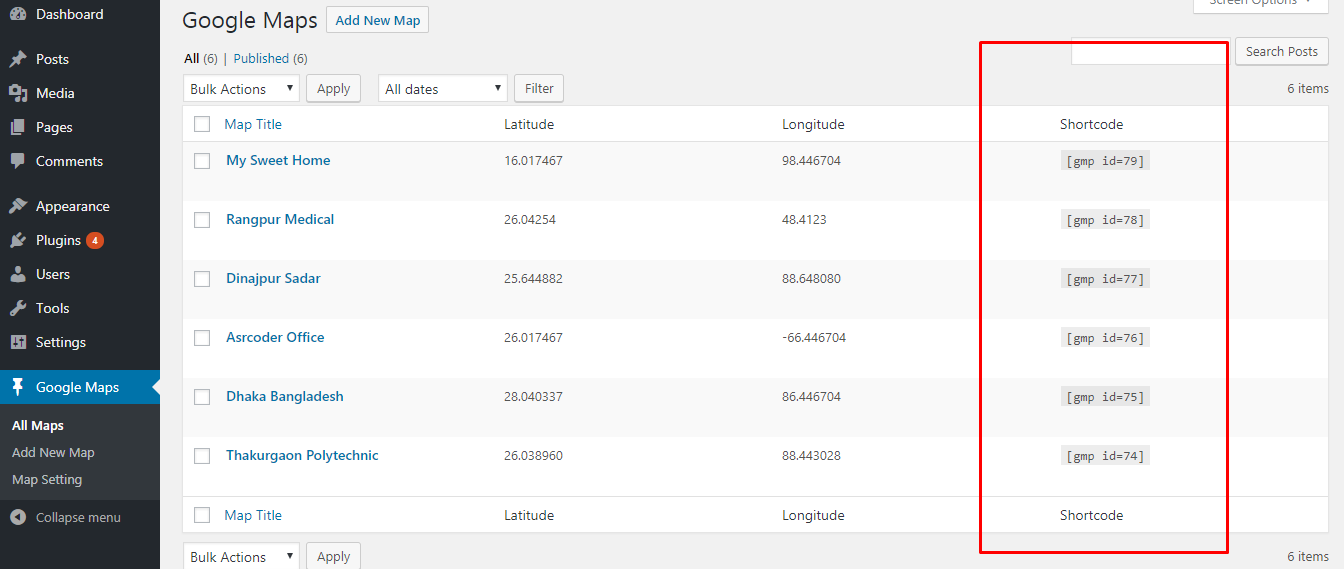Focus the search posts input field

pyautogui.click(x=1150, y=52)
